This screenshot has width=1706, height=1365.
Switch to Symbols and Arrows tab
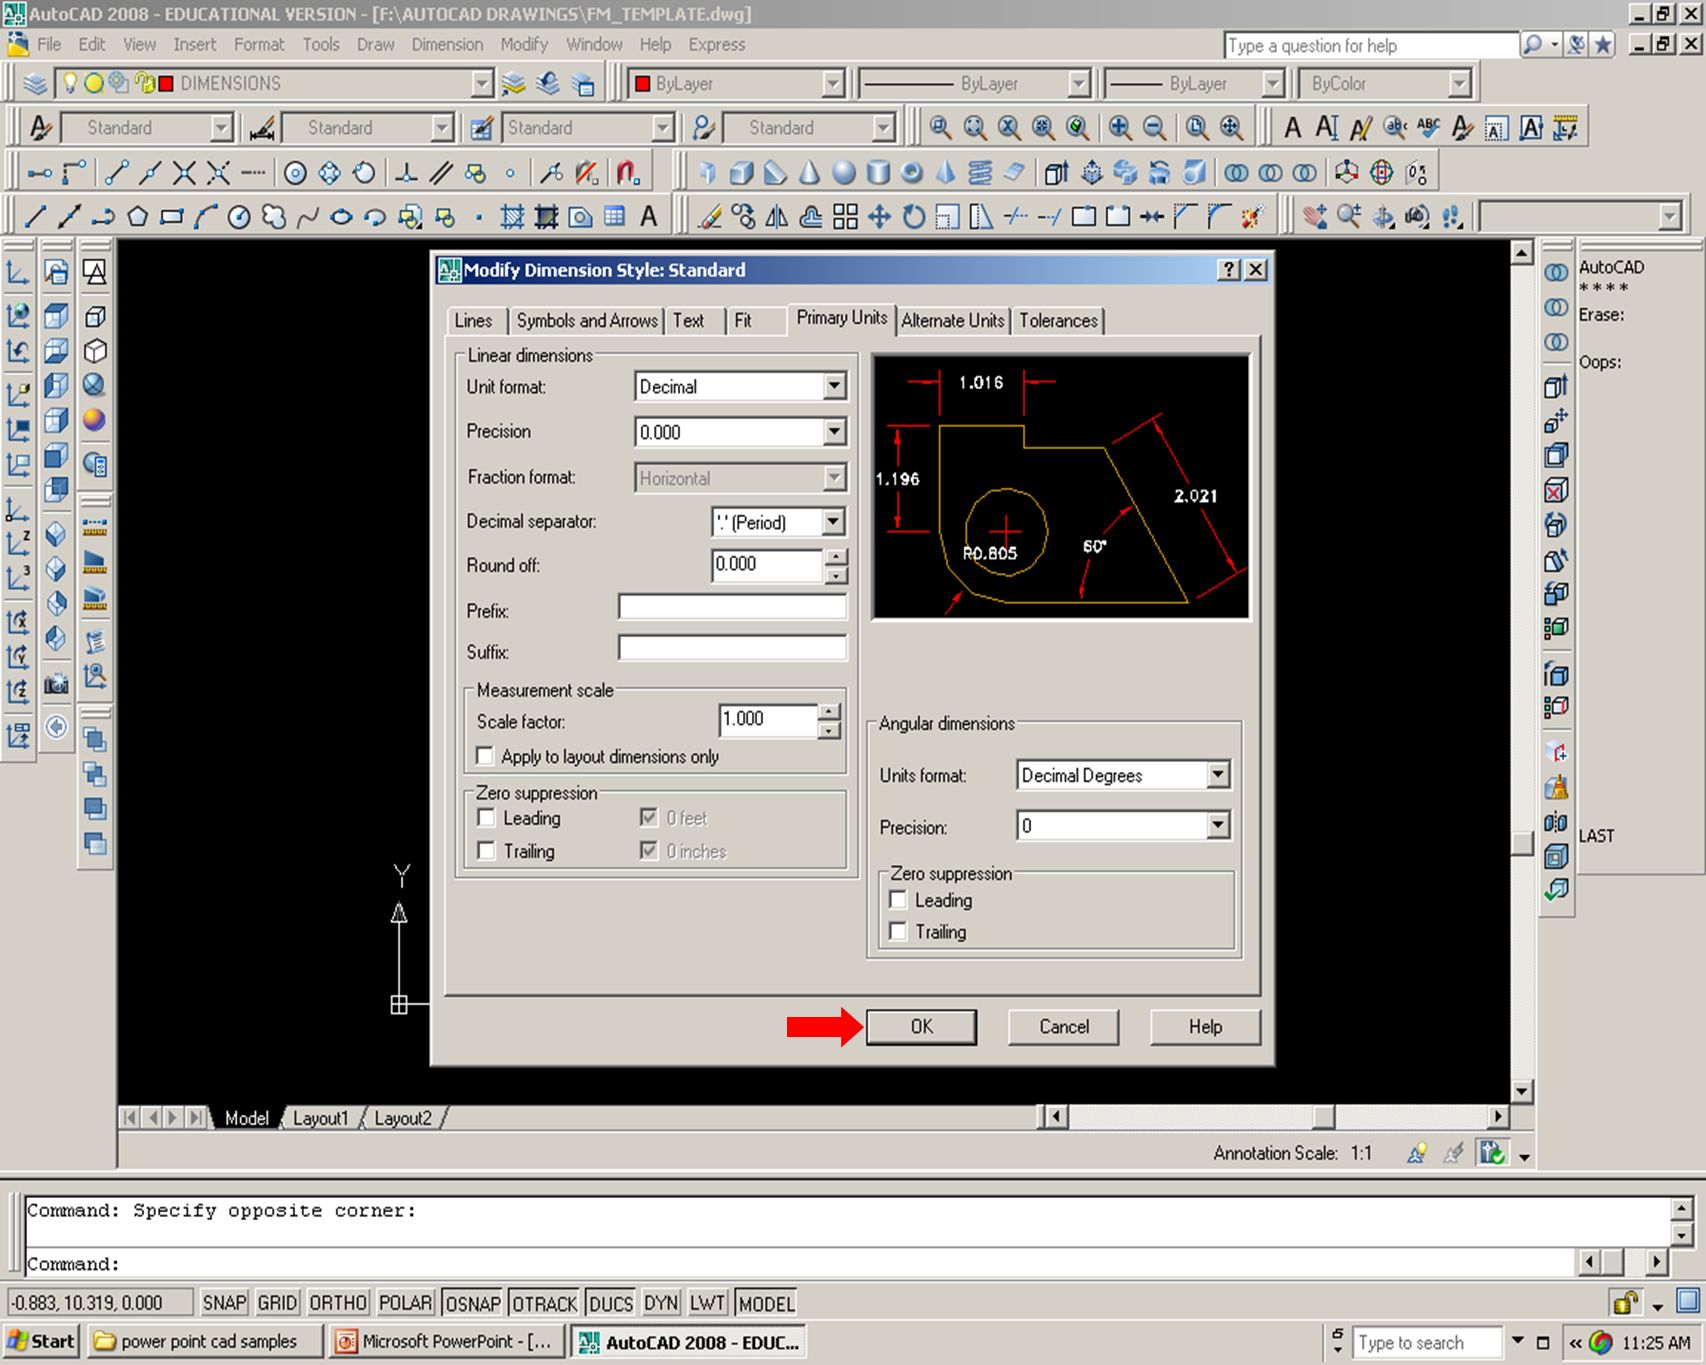(587, 321)
